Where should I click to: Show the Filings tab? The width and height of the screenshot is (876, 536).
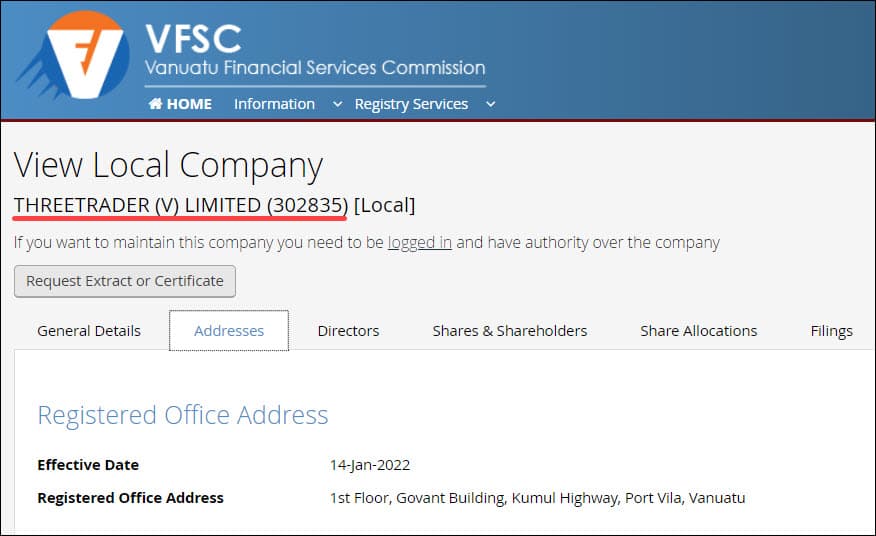831,331
